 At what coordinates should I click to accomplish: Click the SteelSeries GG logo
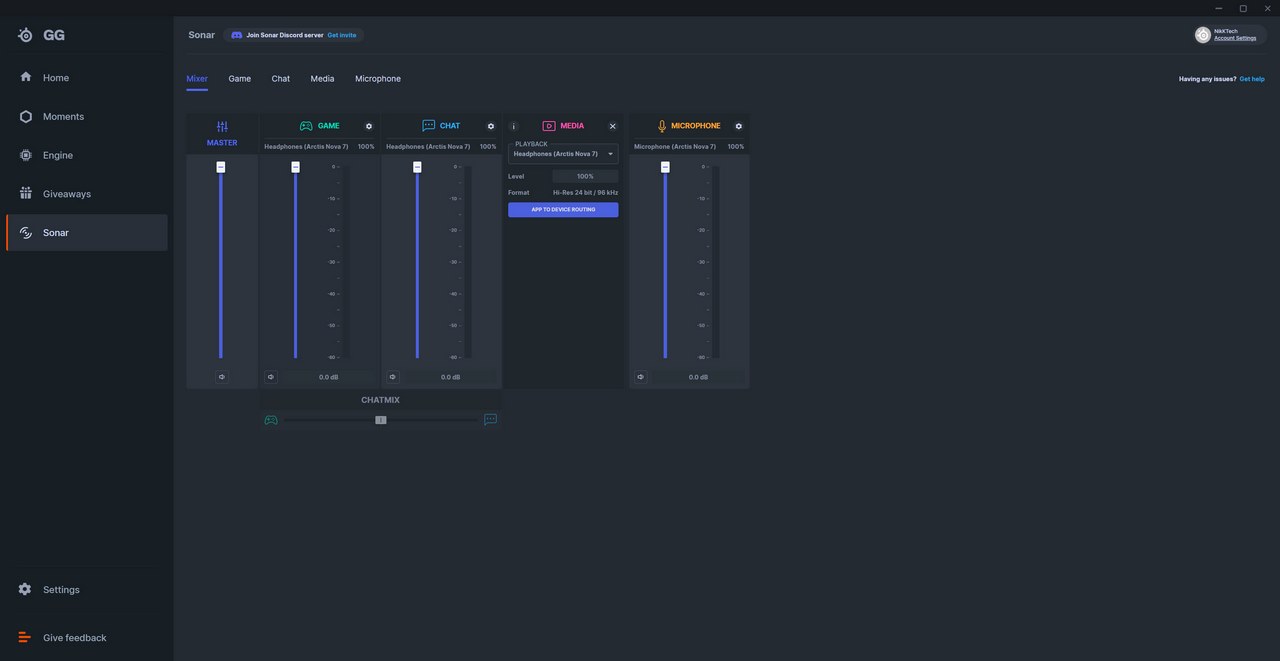pyautogui.click(x=41, y=35)
